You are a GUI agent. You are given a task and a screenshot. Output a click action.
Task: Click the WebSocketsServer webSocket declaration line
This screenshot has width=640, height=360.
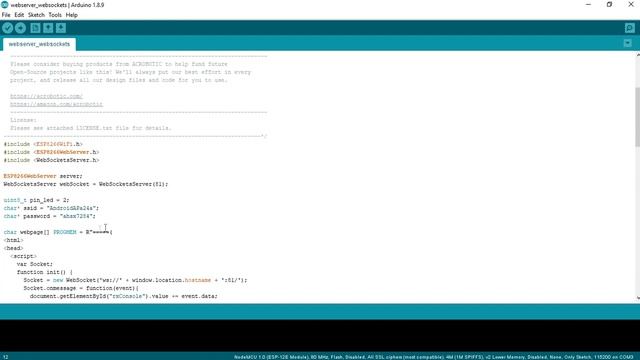point(86,184)
